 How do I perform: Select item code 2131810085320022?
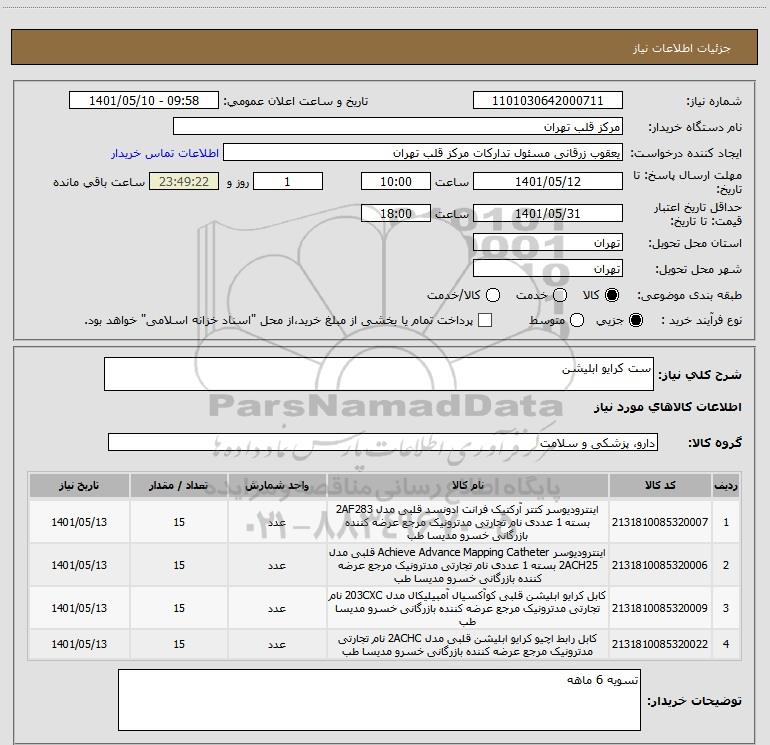coord(660,644)
